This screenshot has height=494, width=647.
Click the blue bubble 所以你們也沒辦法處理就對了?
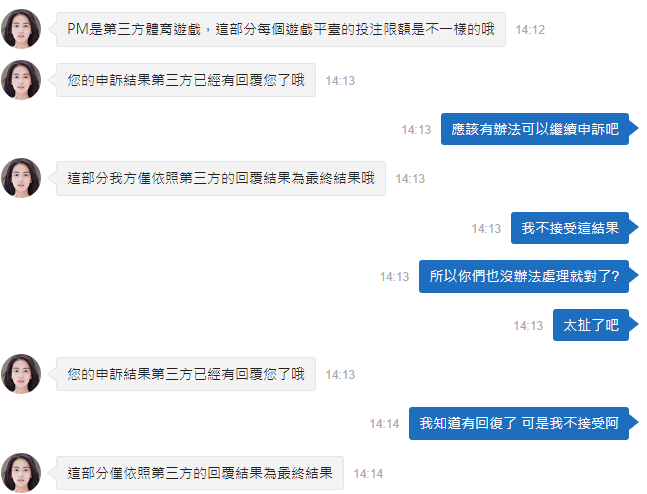[524, 277]
